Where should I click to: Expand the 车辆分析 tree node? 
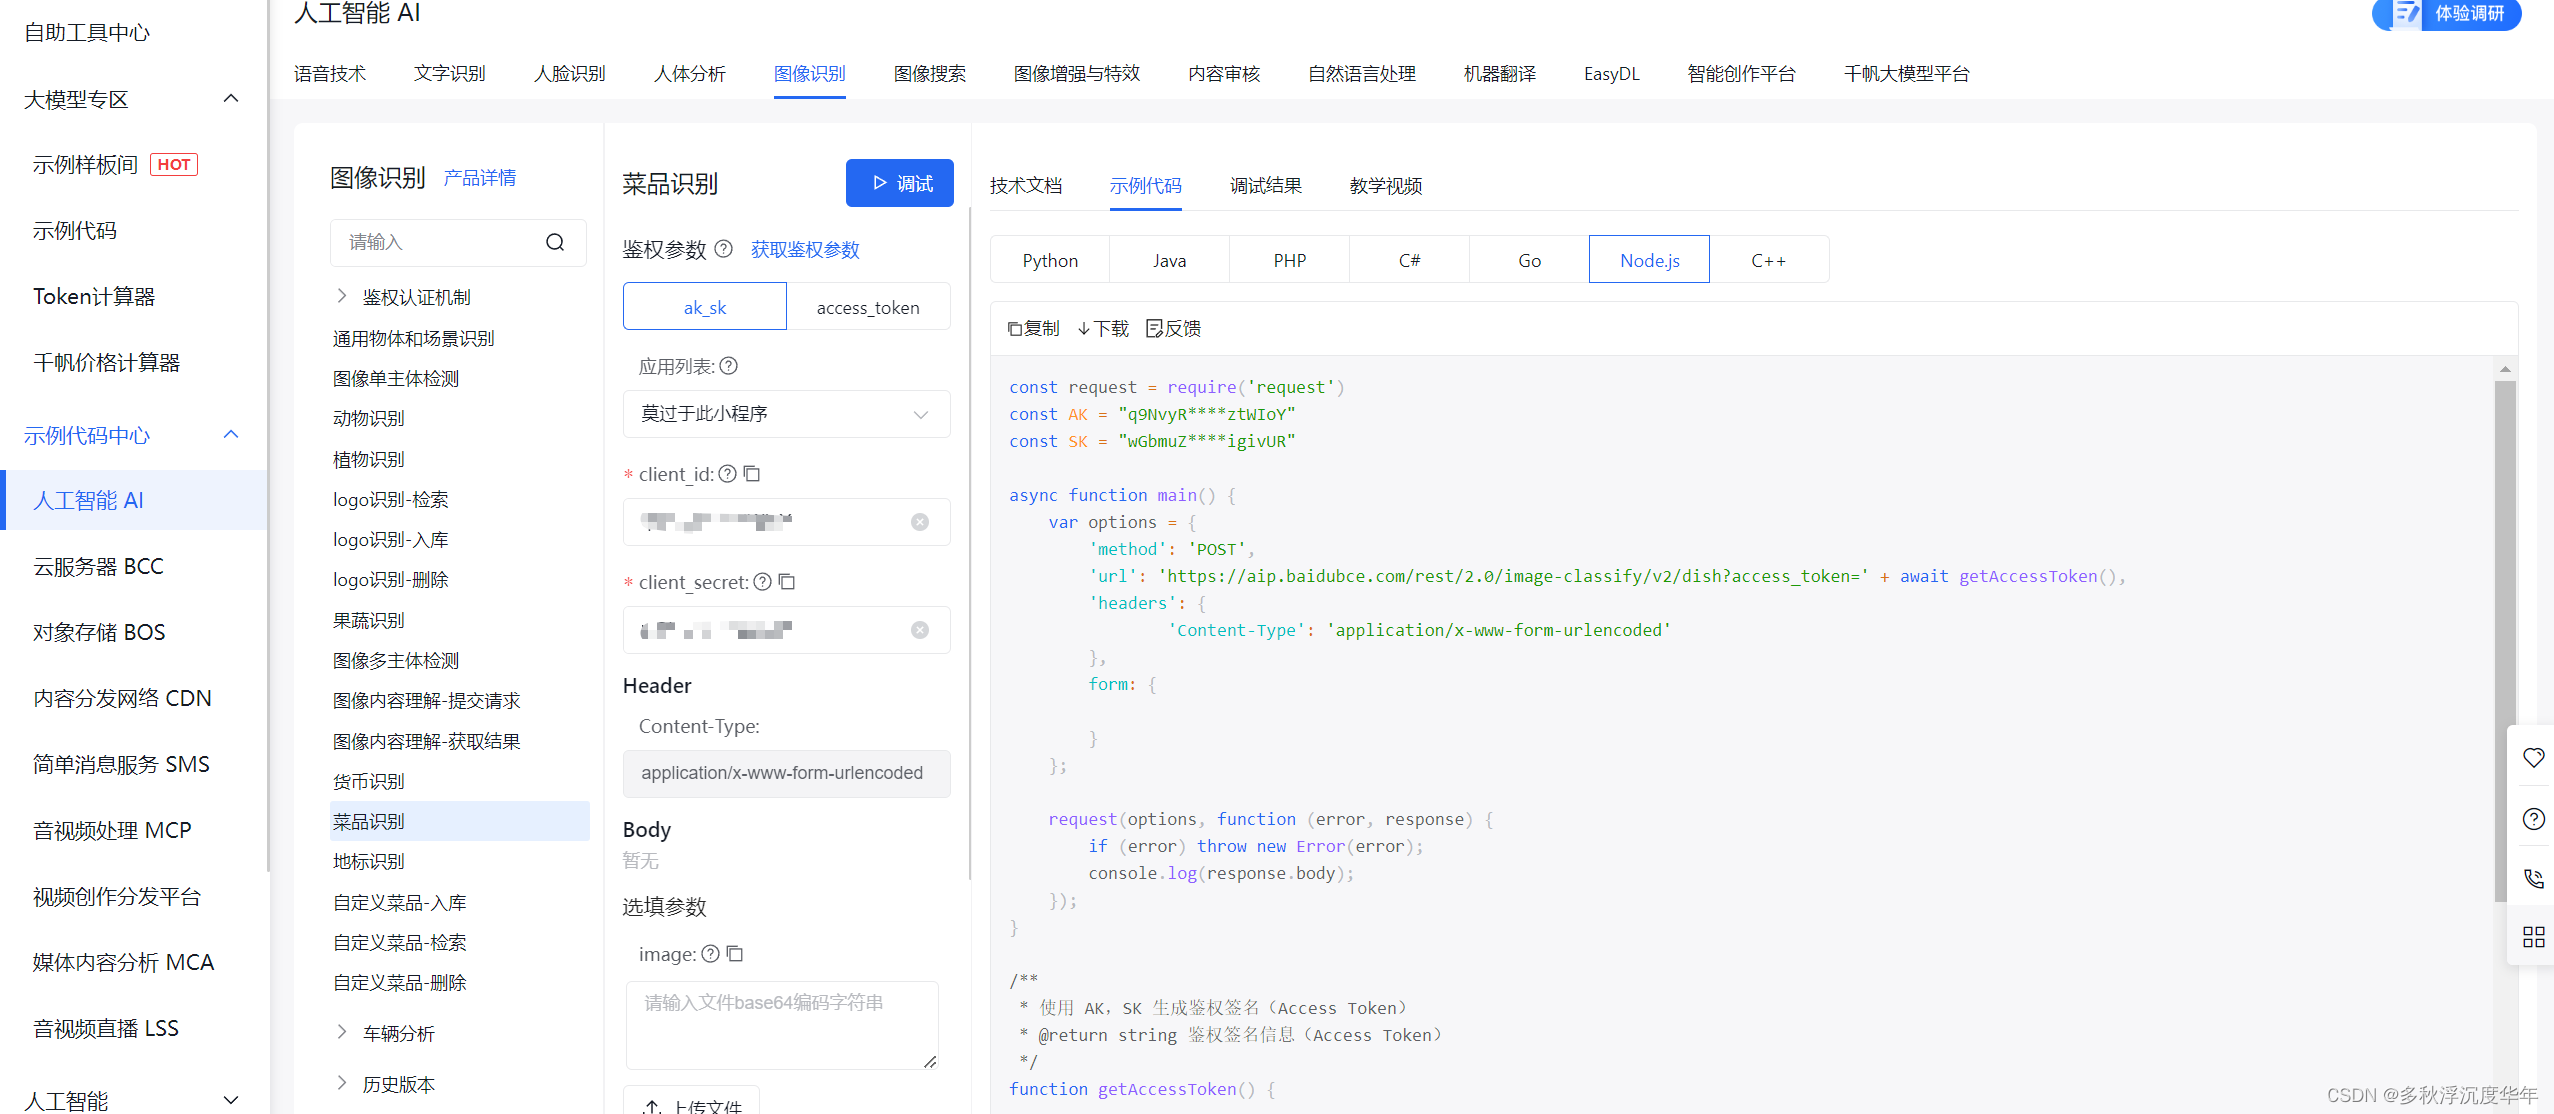click(x=342, y=1033)
